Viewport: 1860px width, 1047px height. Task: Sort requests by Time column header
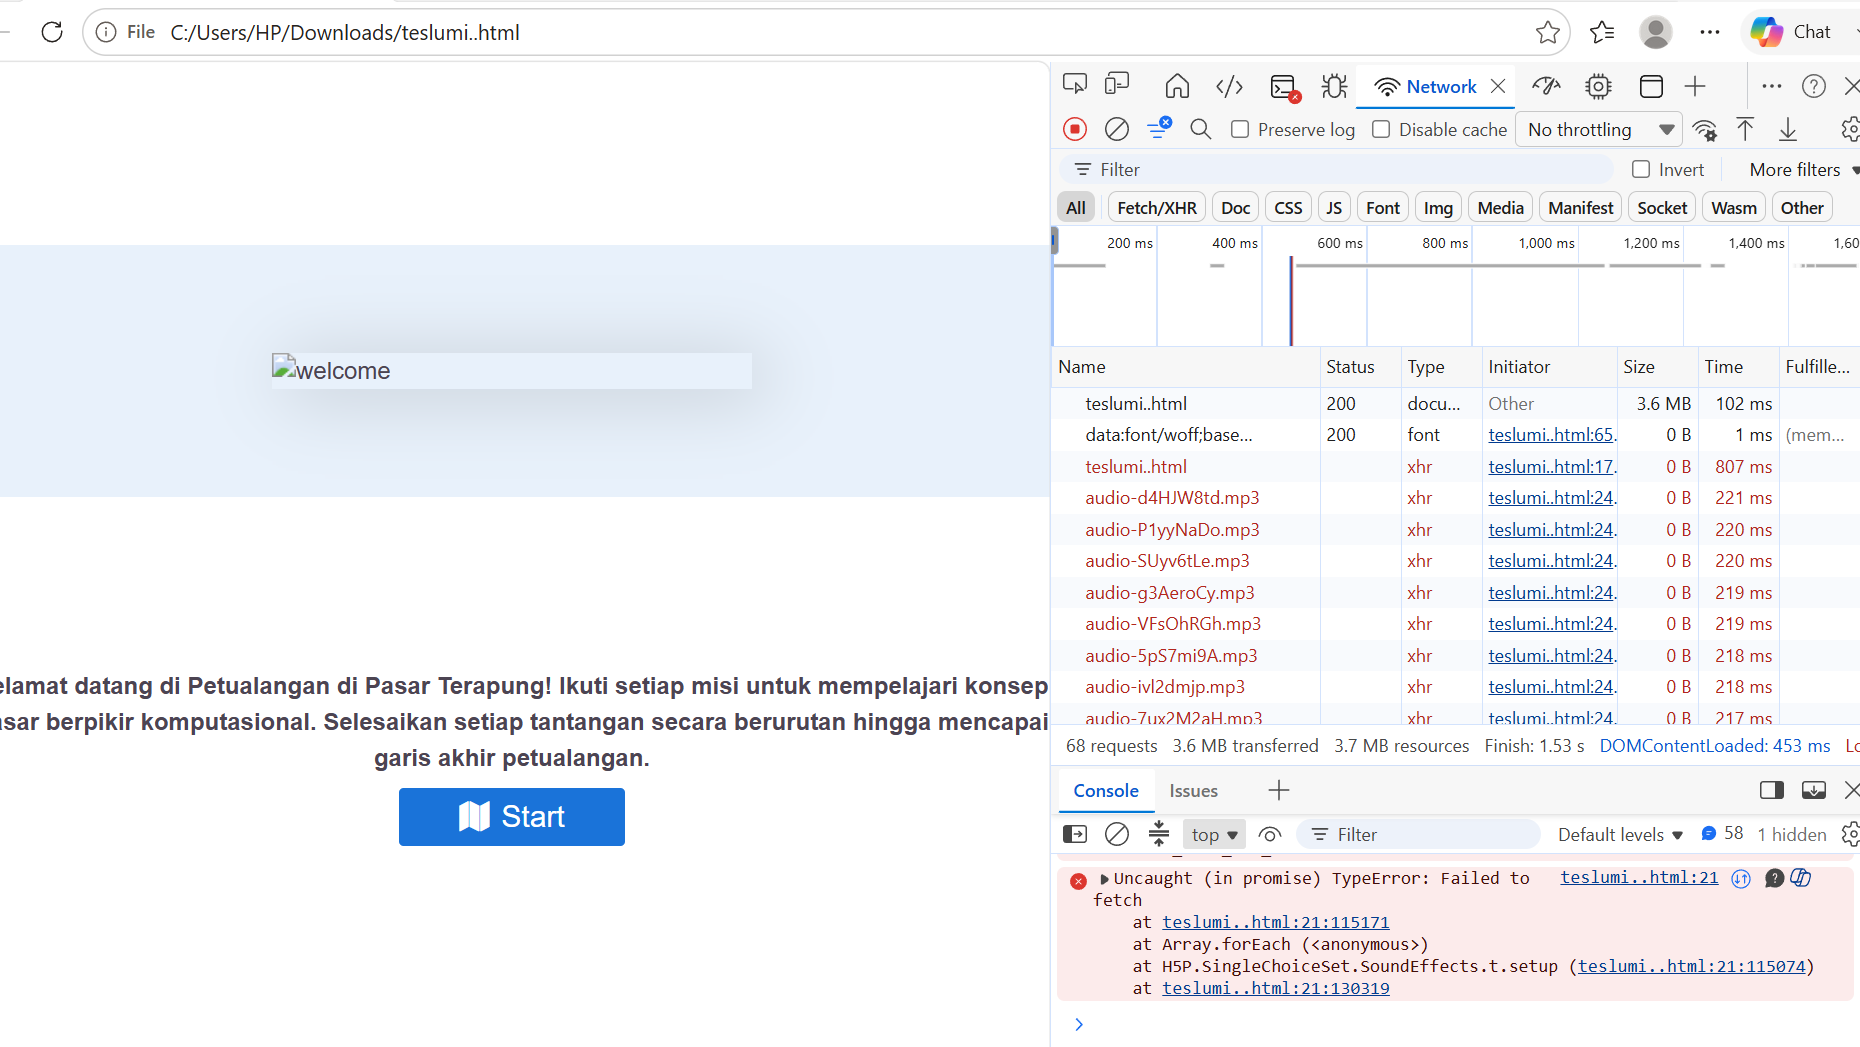(x=1738, y=367)
